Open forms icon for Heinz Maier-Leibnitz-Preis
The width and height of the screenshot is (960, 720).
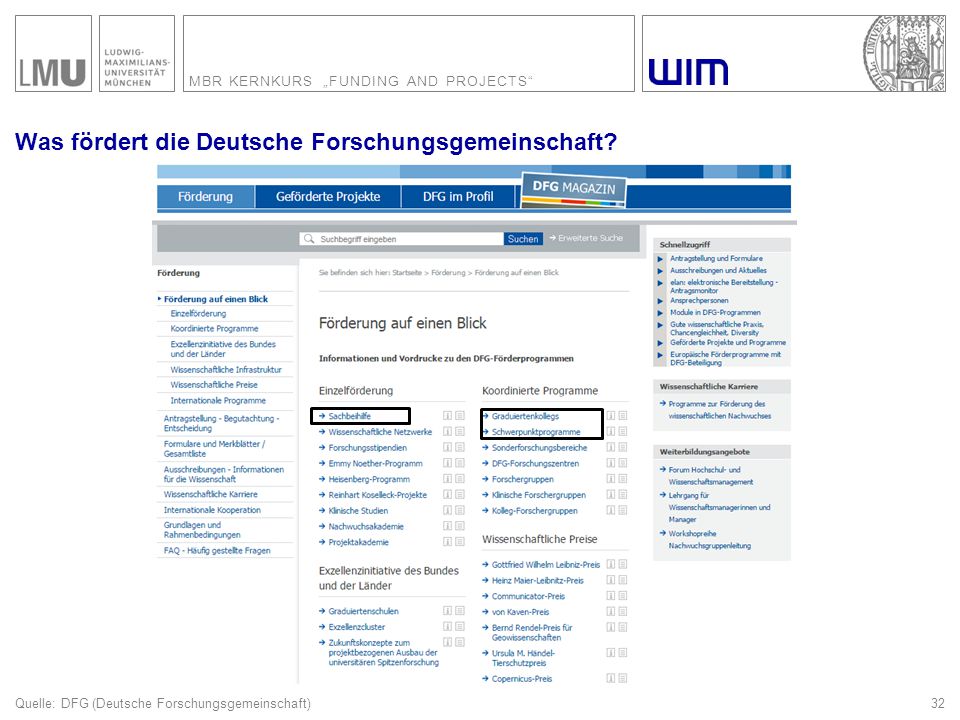[x=623, y=580]
